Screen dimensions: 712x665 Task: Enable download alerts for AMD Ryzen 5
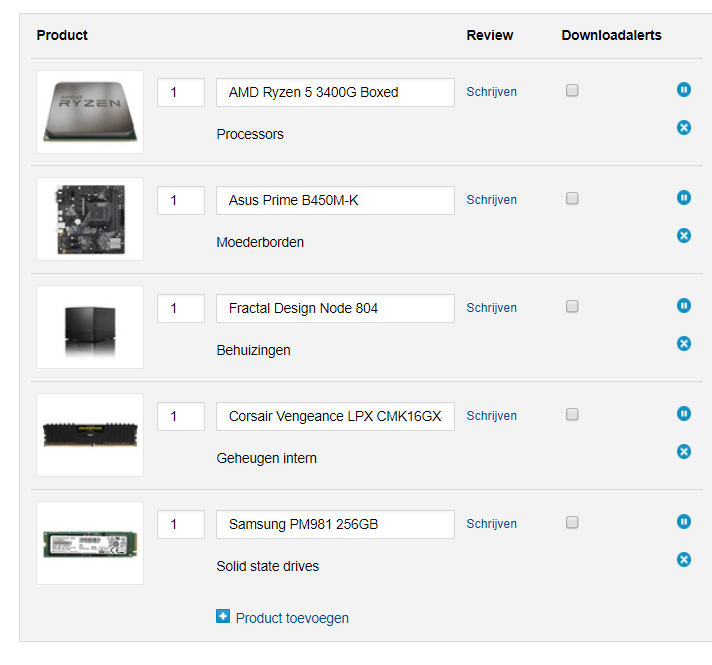(x=572, y=91)
